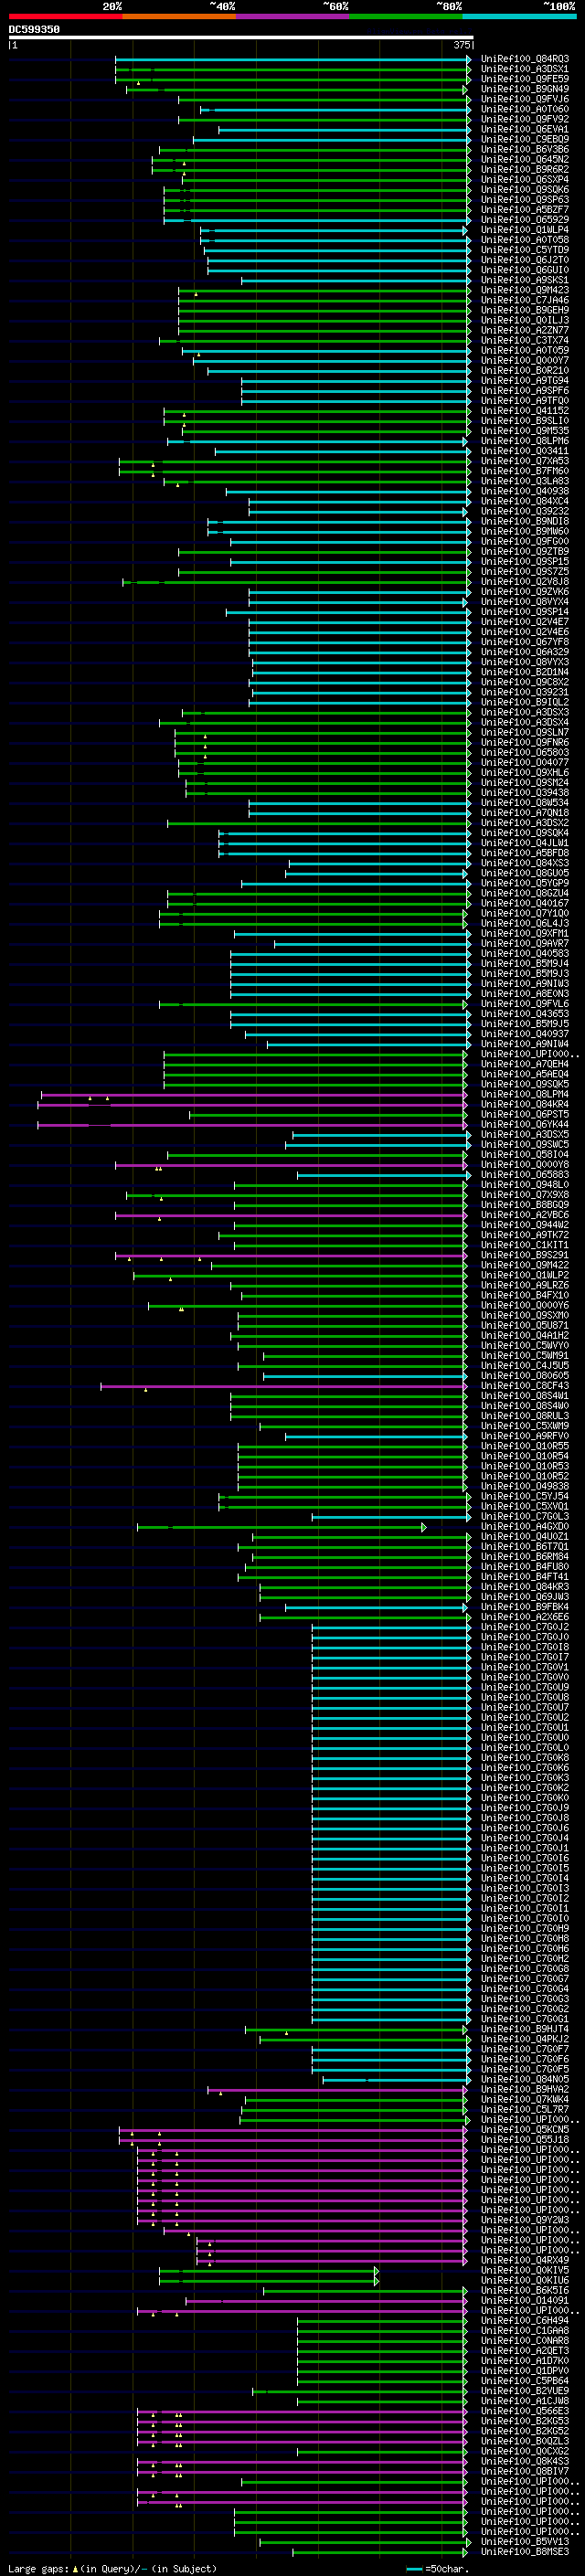Click the orange ~40% identity legend segment

coord(179,16)
